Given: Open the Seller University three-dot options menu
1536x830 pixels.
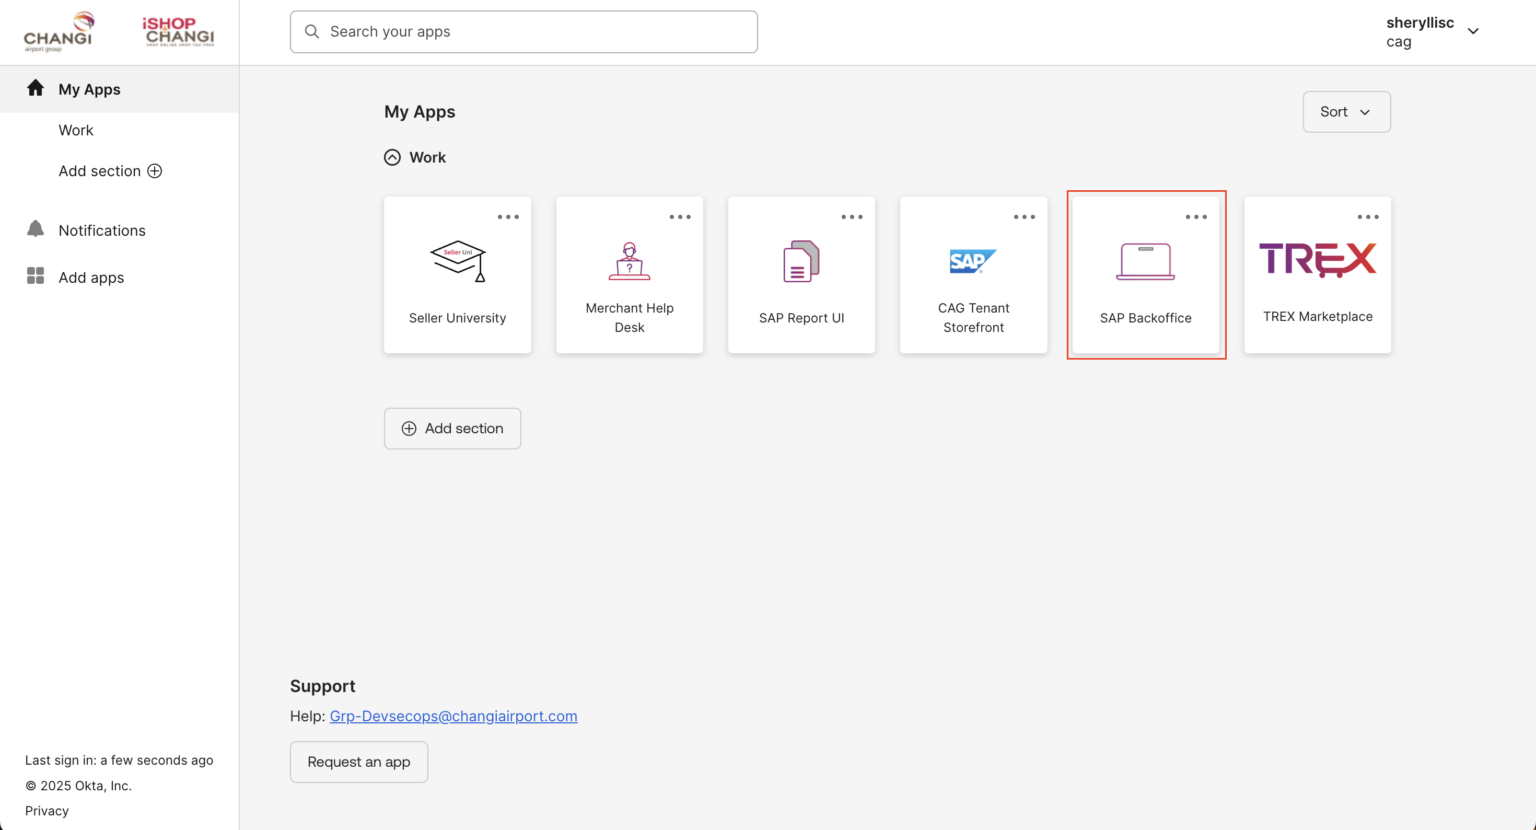Looking at the screenshot, I should [508, 217].
